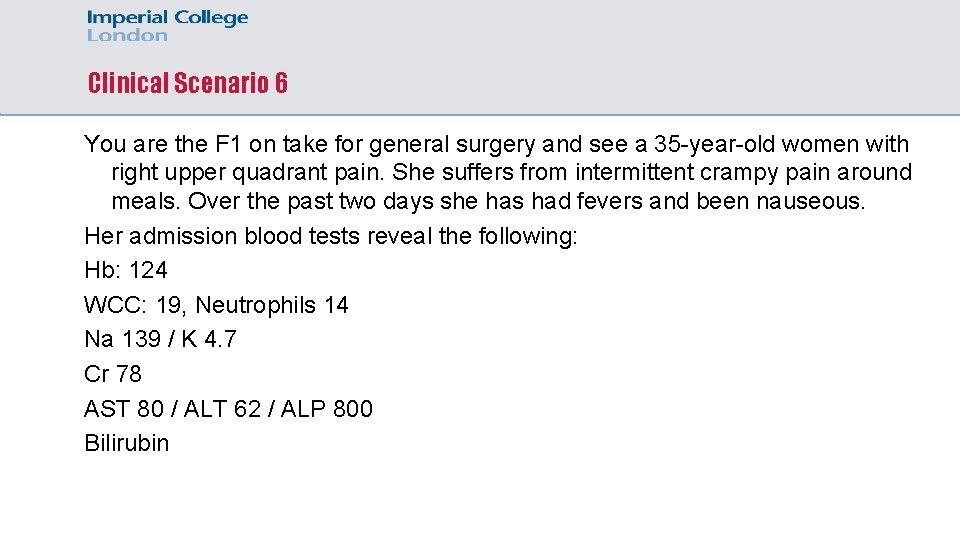Viewport: 960px width, 540px height.
Task: Click the ALT 62 value
Action: [x=222, y=408]
